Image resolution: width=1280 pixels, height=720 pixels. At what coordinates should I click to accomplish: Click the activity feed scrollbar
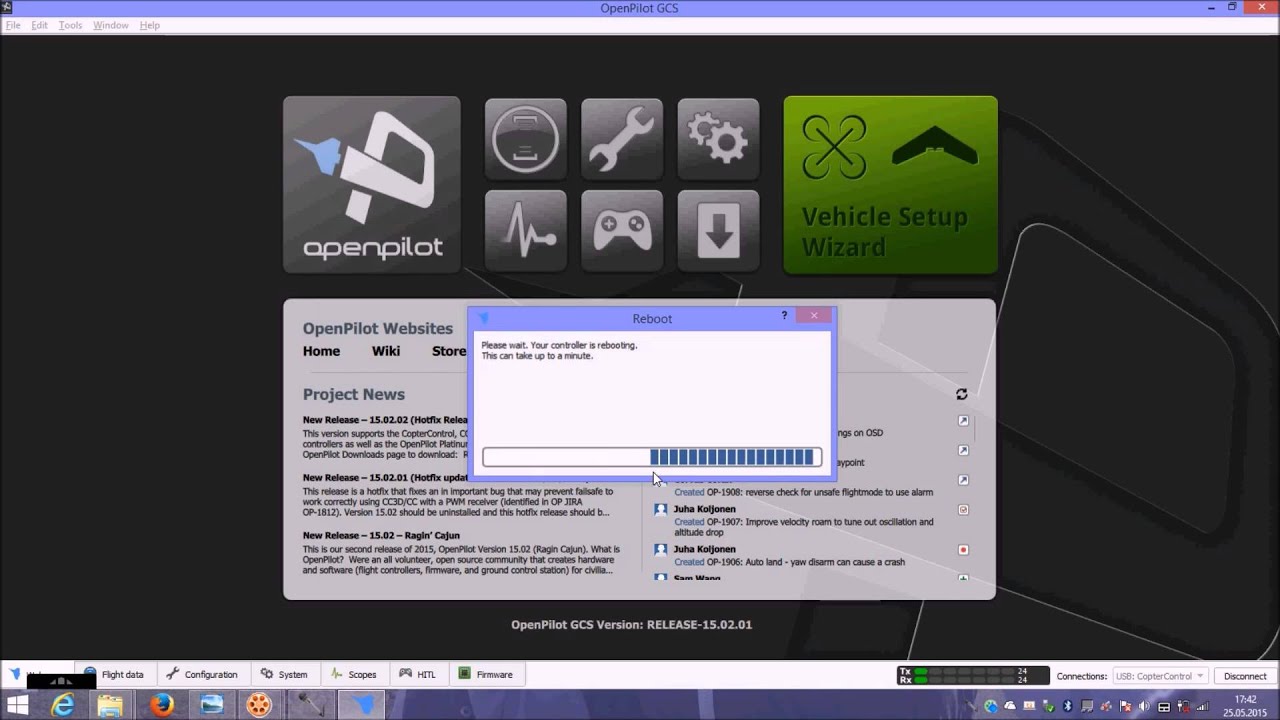[x=976, y=430]
